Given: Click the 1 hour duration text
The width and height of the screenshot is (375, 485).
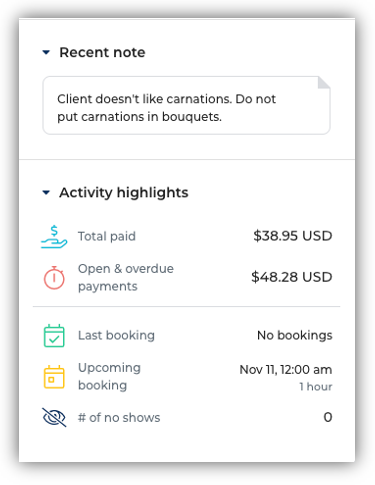Looking at the screenshot, I should 316,387.
